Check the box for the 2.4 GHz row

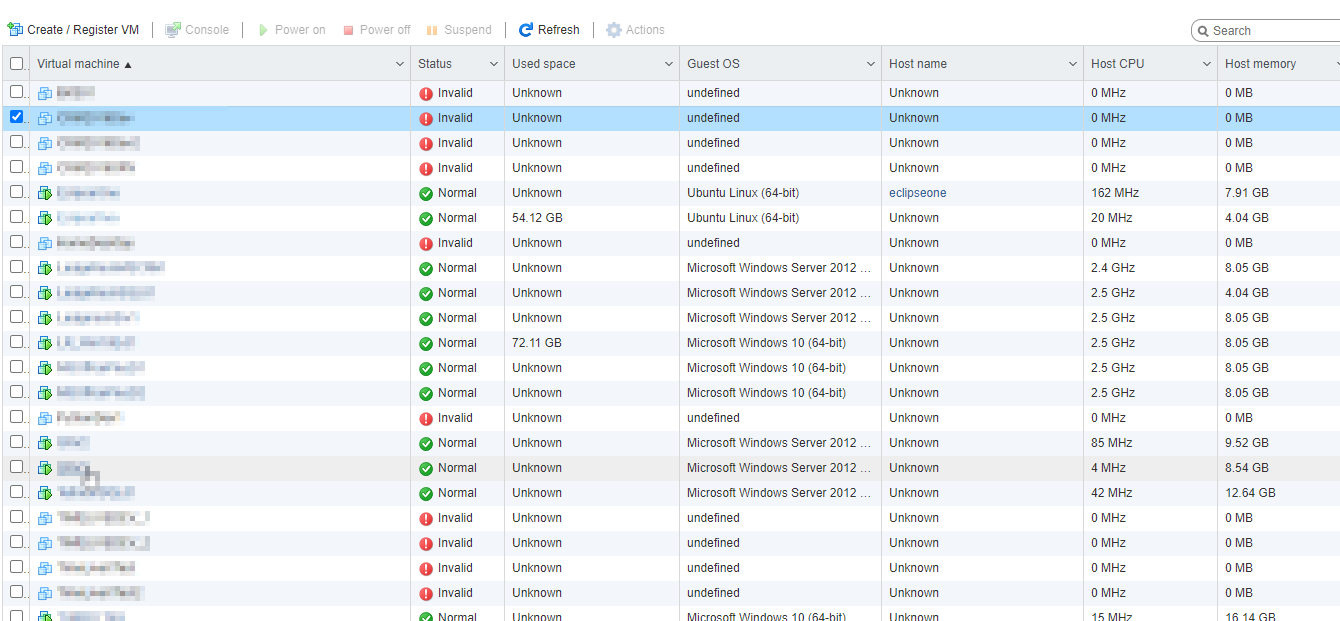coord(16,267)
